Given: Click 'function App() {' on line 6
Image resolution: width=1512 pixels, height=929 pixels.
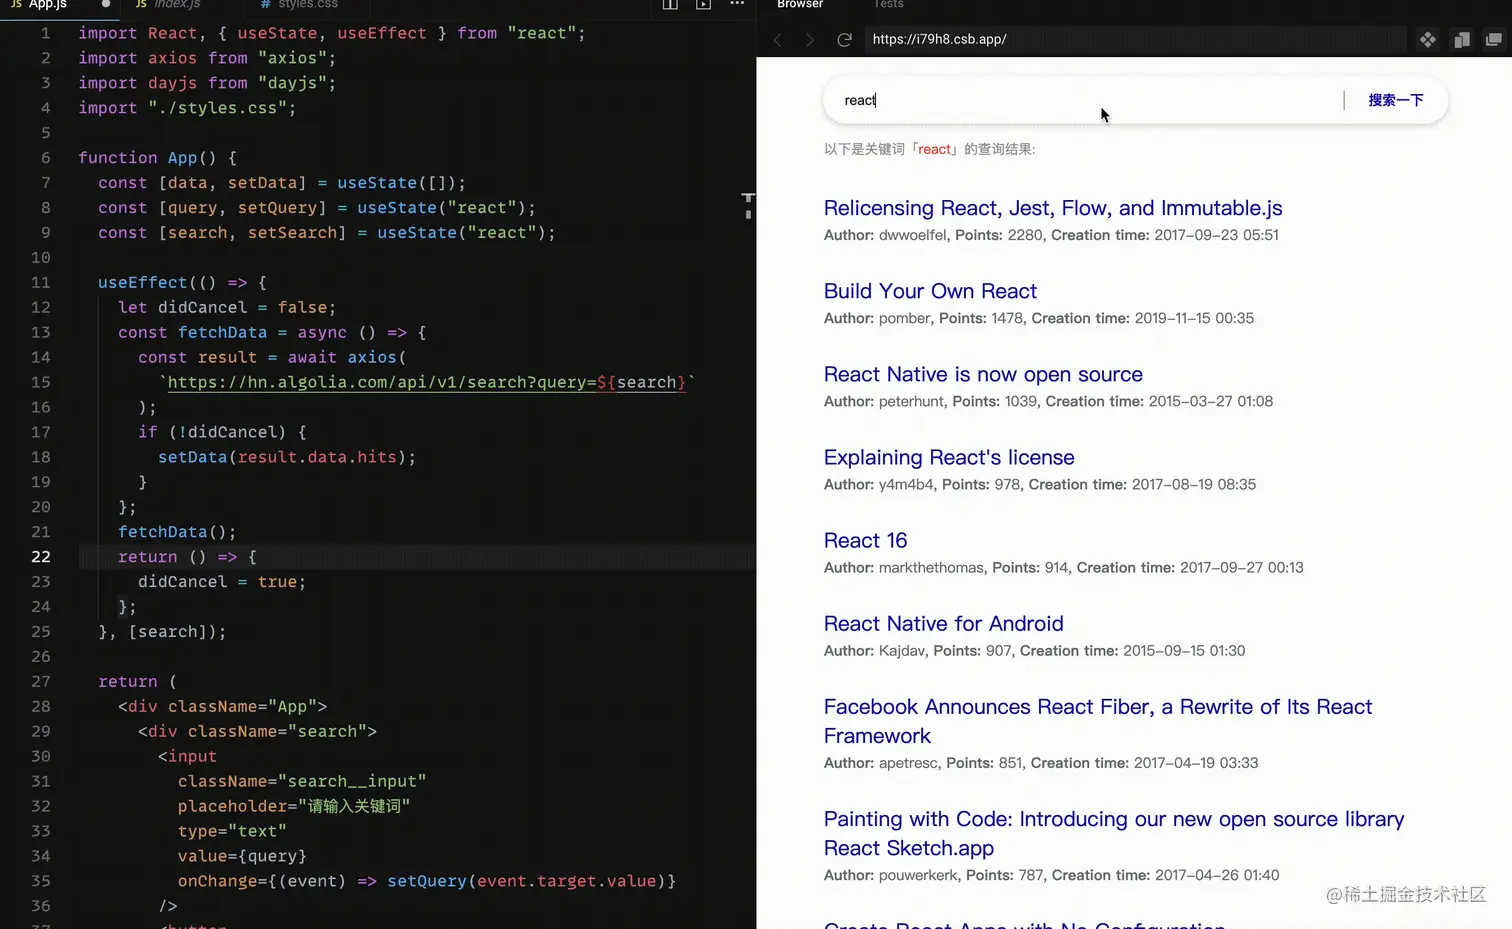Looking at the screenshot, I should coord(157,158).
